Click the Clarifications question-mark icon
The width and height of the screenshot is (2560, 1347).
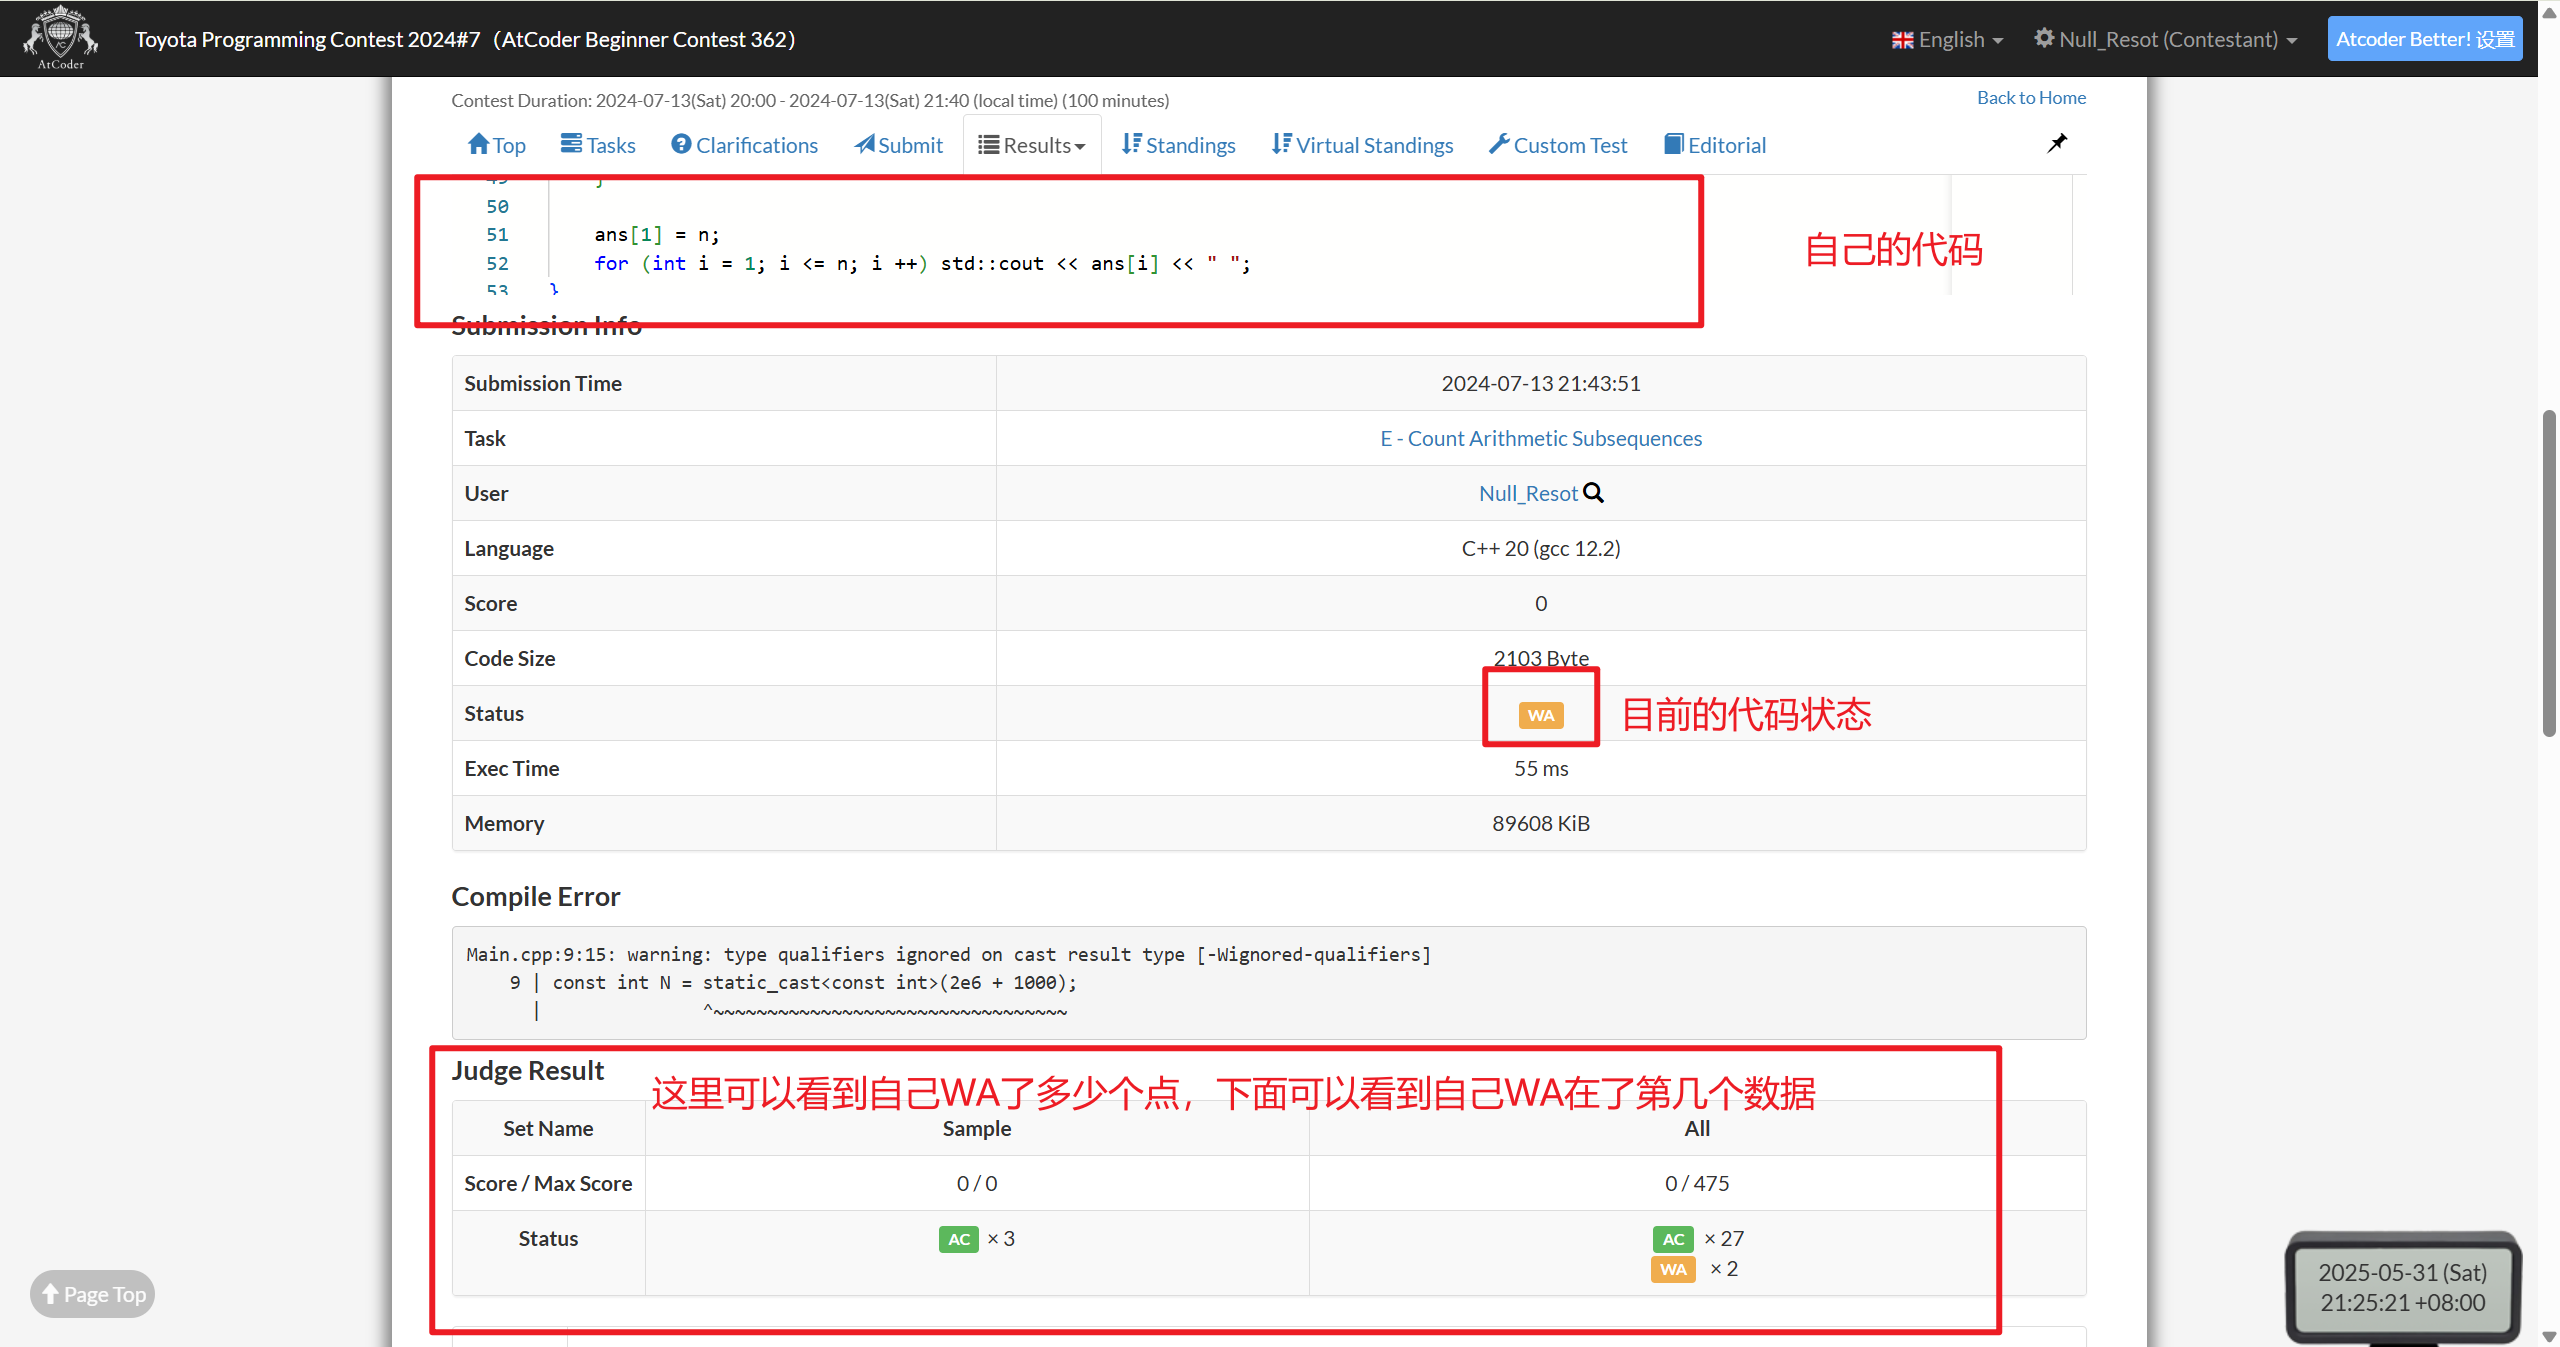coord(681,143)
